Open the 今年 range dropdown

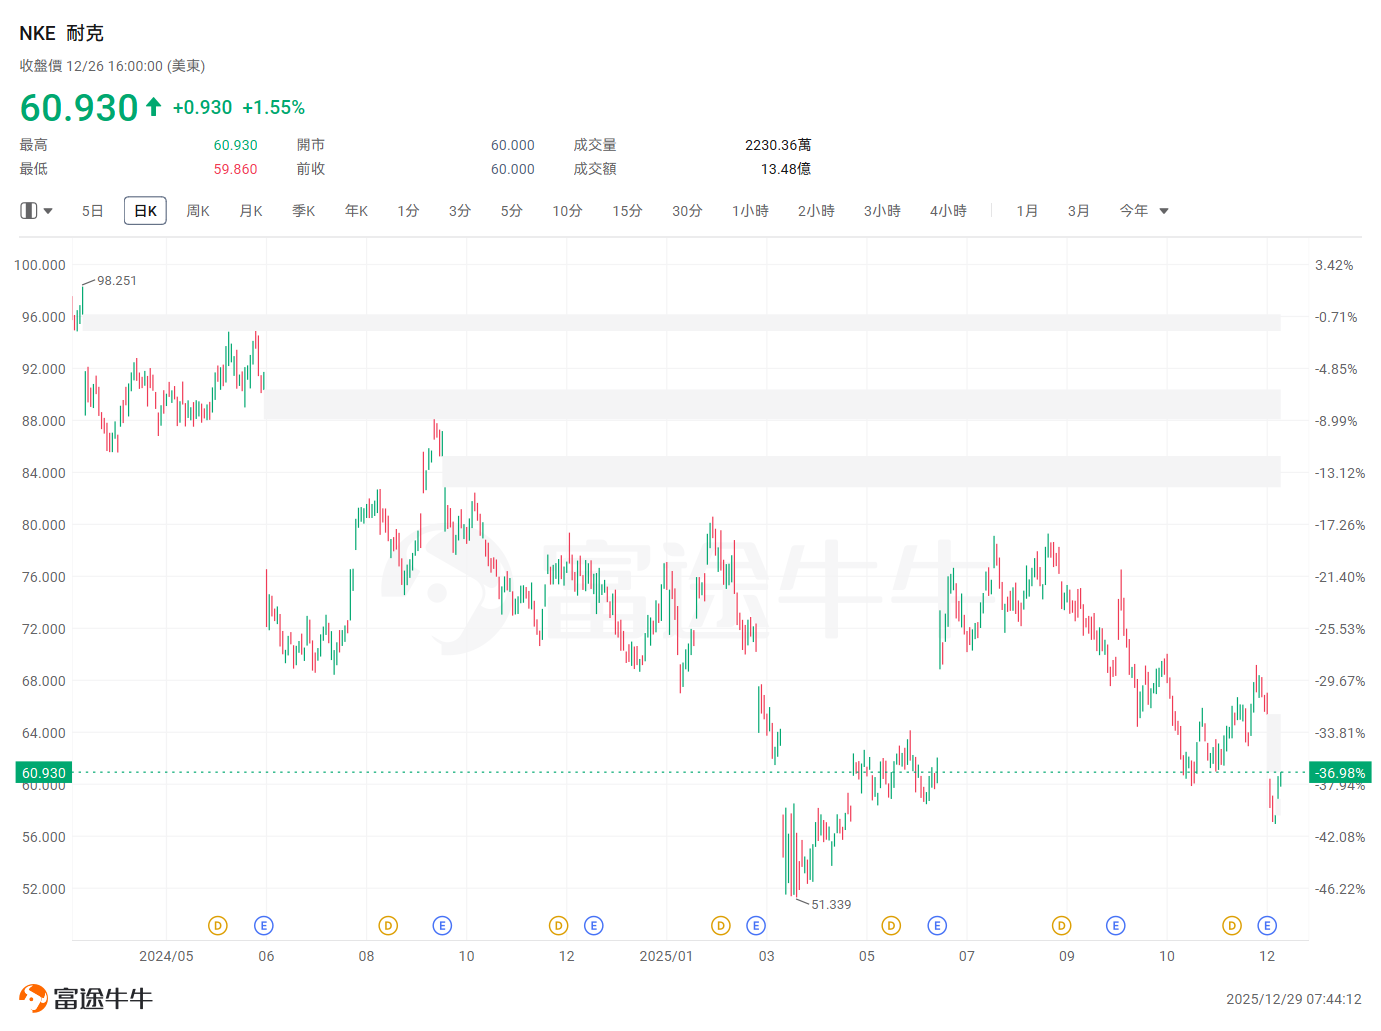(x=1134, y=211)
